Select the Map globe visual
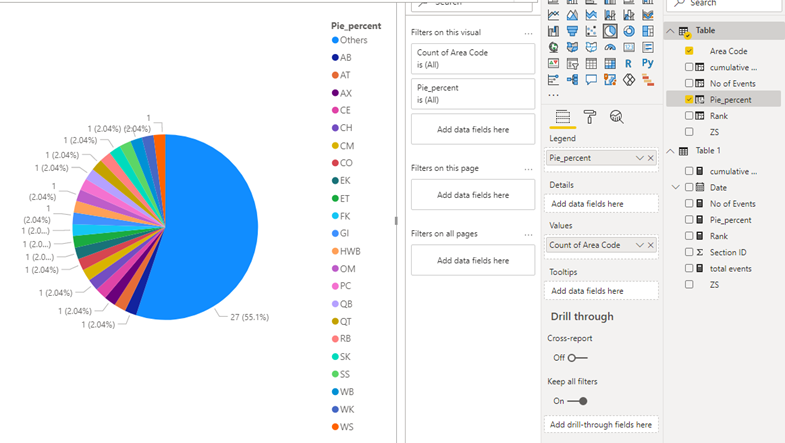The image size is (785, 443). (x=553, y=48)
